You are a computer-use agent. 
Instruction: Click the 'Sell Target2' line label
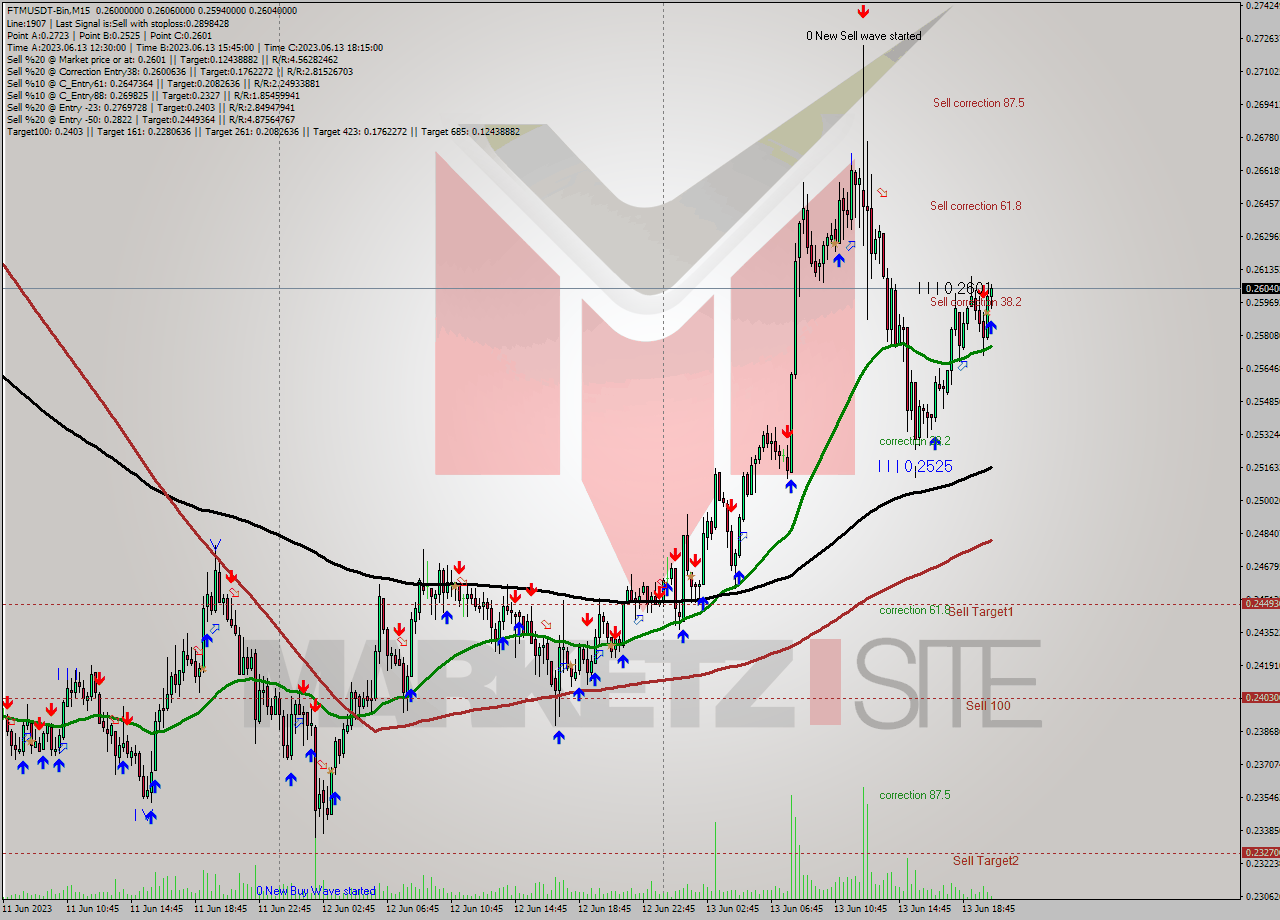click(985, 861)
